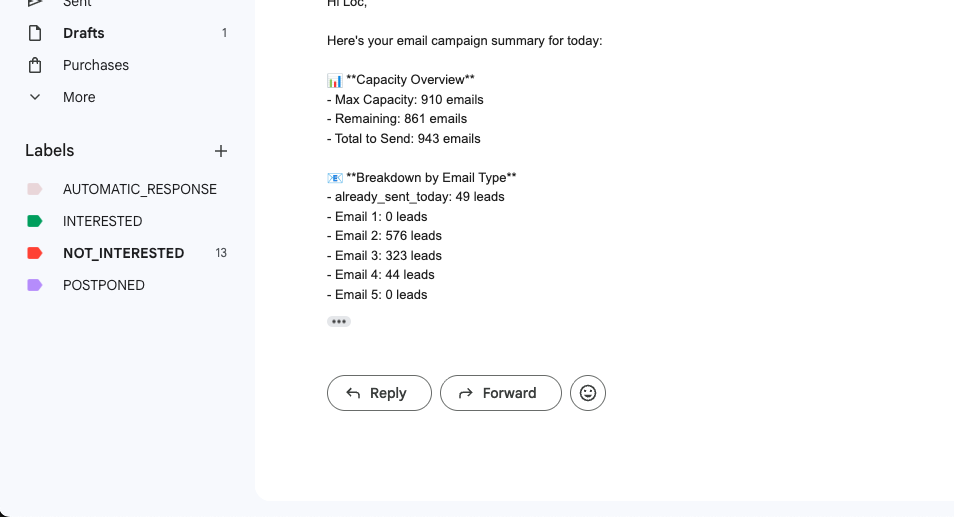Click the Labels section heading
954x517 pixels.
[x=50, y=151]
